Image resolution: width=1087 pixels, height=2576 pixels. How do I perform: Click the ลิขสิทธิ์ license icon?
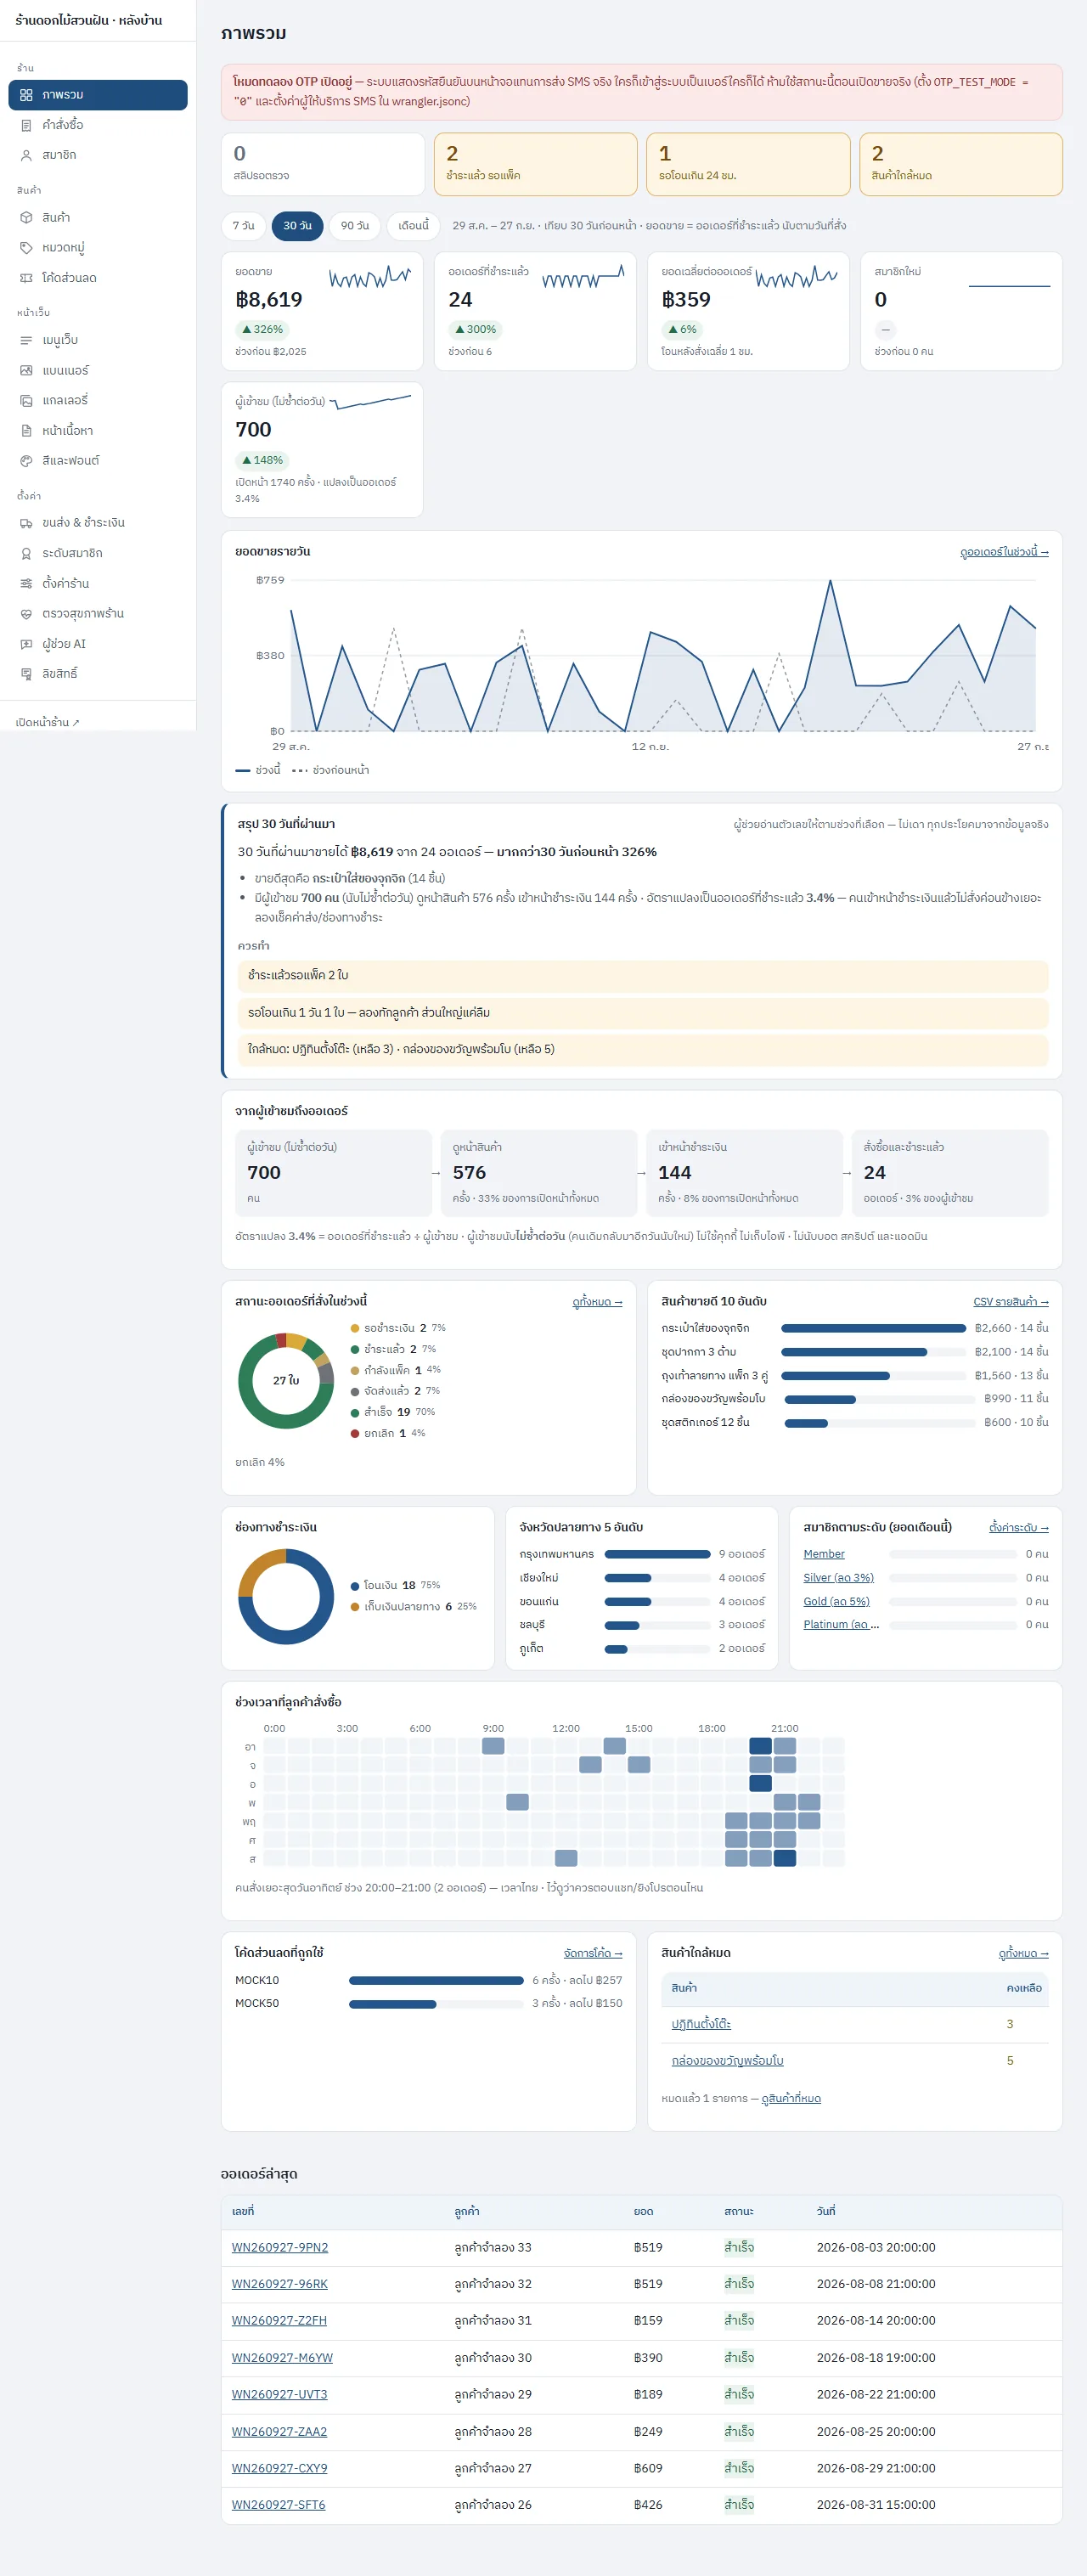click(x=26, y=674)
